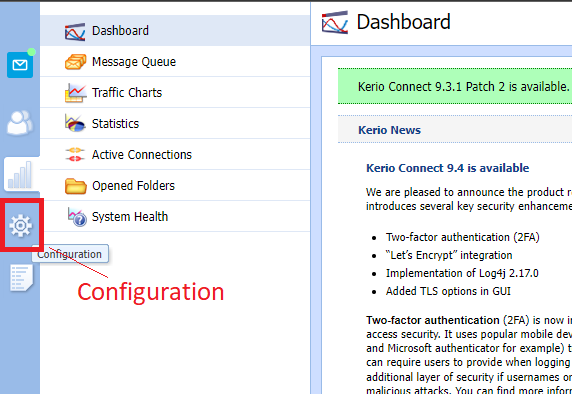Image resolution: width=572 pixels, height=394 pixels.
Task: Click the Kerio Connect 9.3.1 Patch notification
Action: tap(455, 86)
